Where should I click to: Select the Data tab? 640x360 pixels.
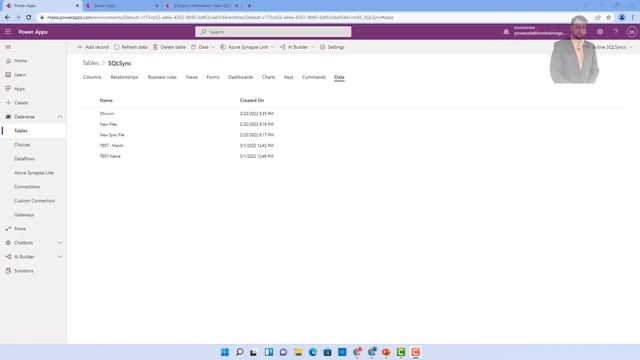tap(339, 77)
